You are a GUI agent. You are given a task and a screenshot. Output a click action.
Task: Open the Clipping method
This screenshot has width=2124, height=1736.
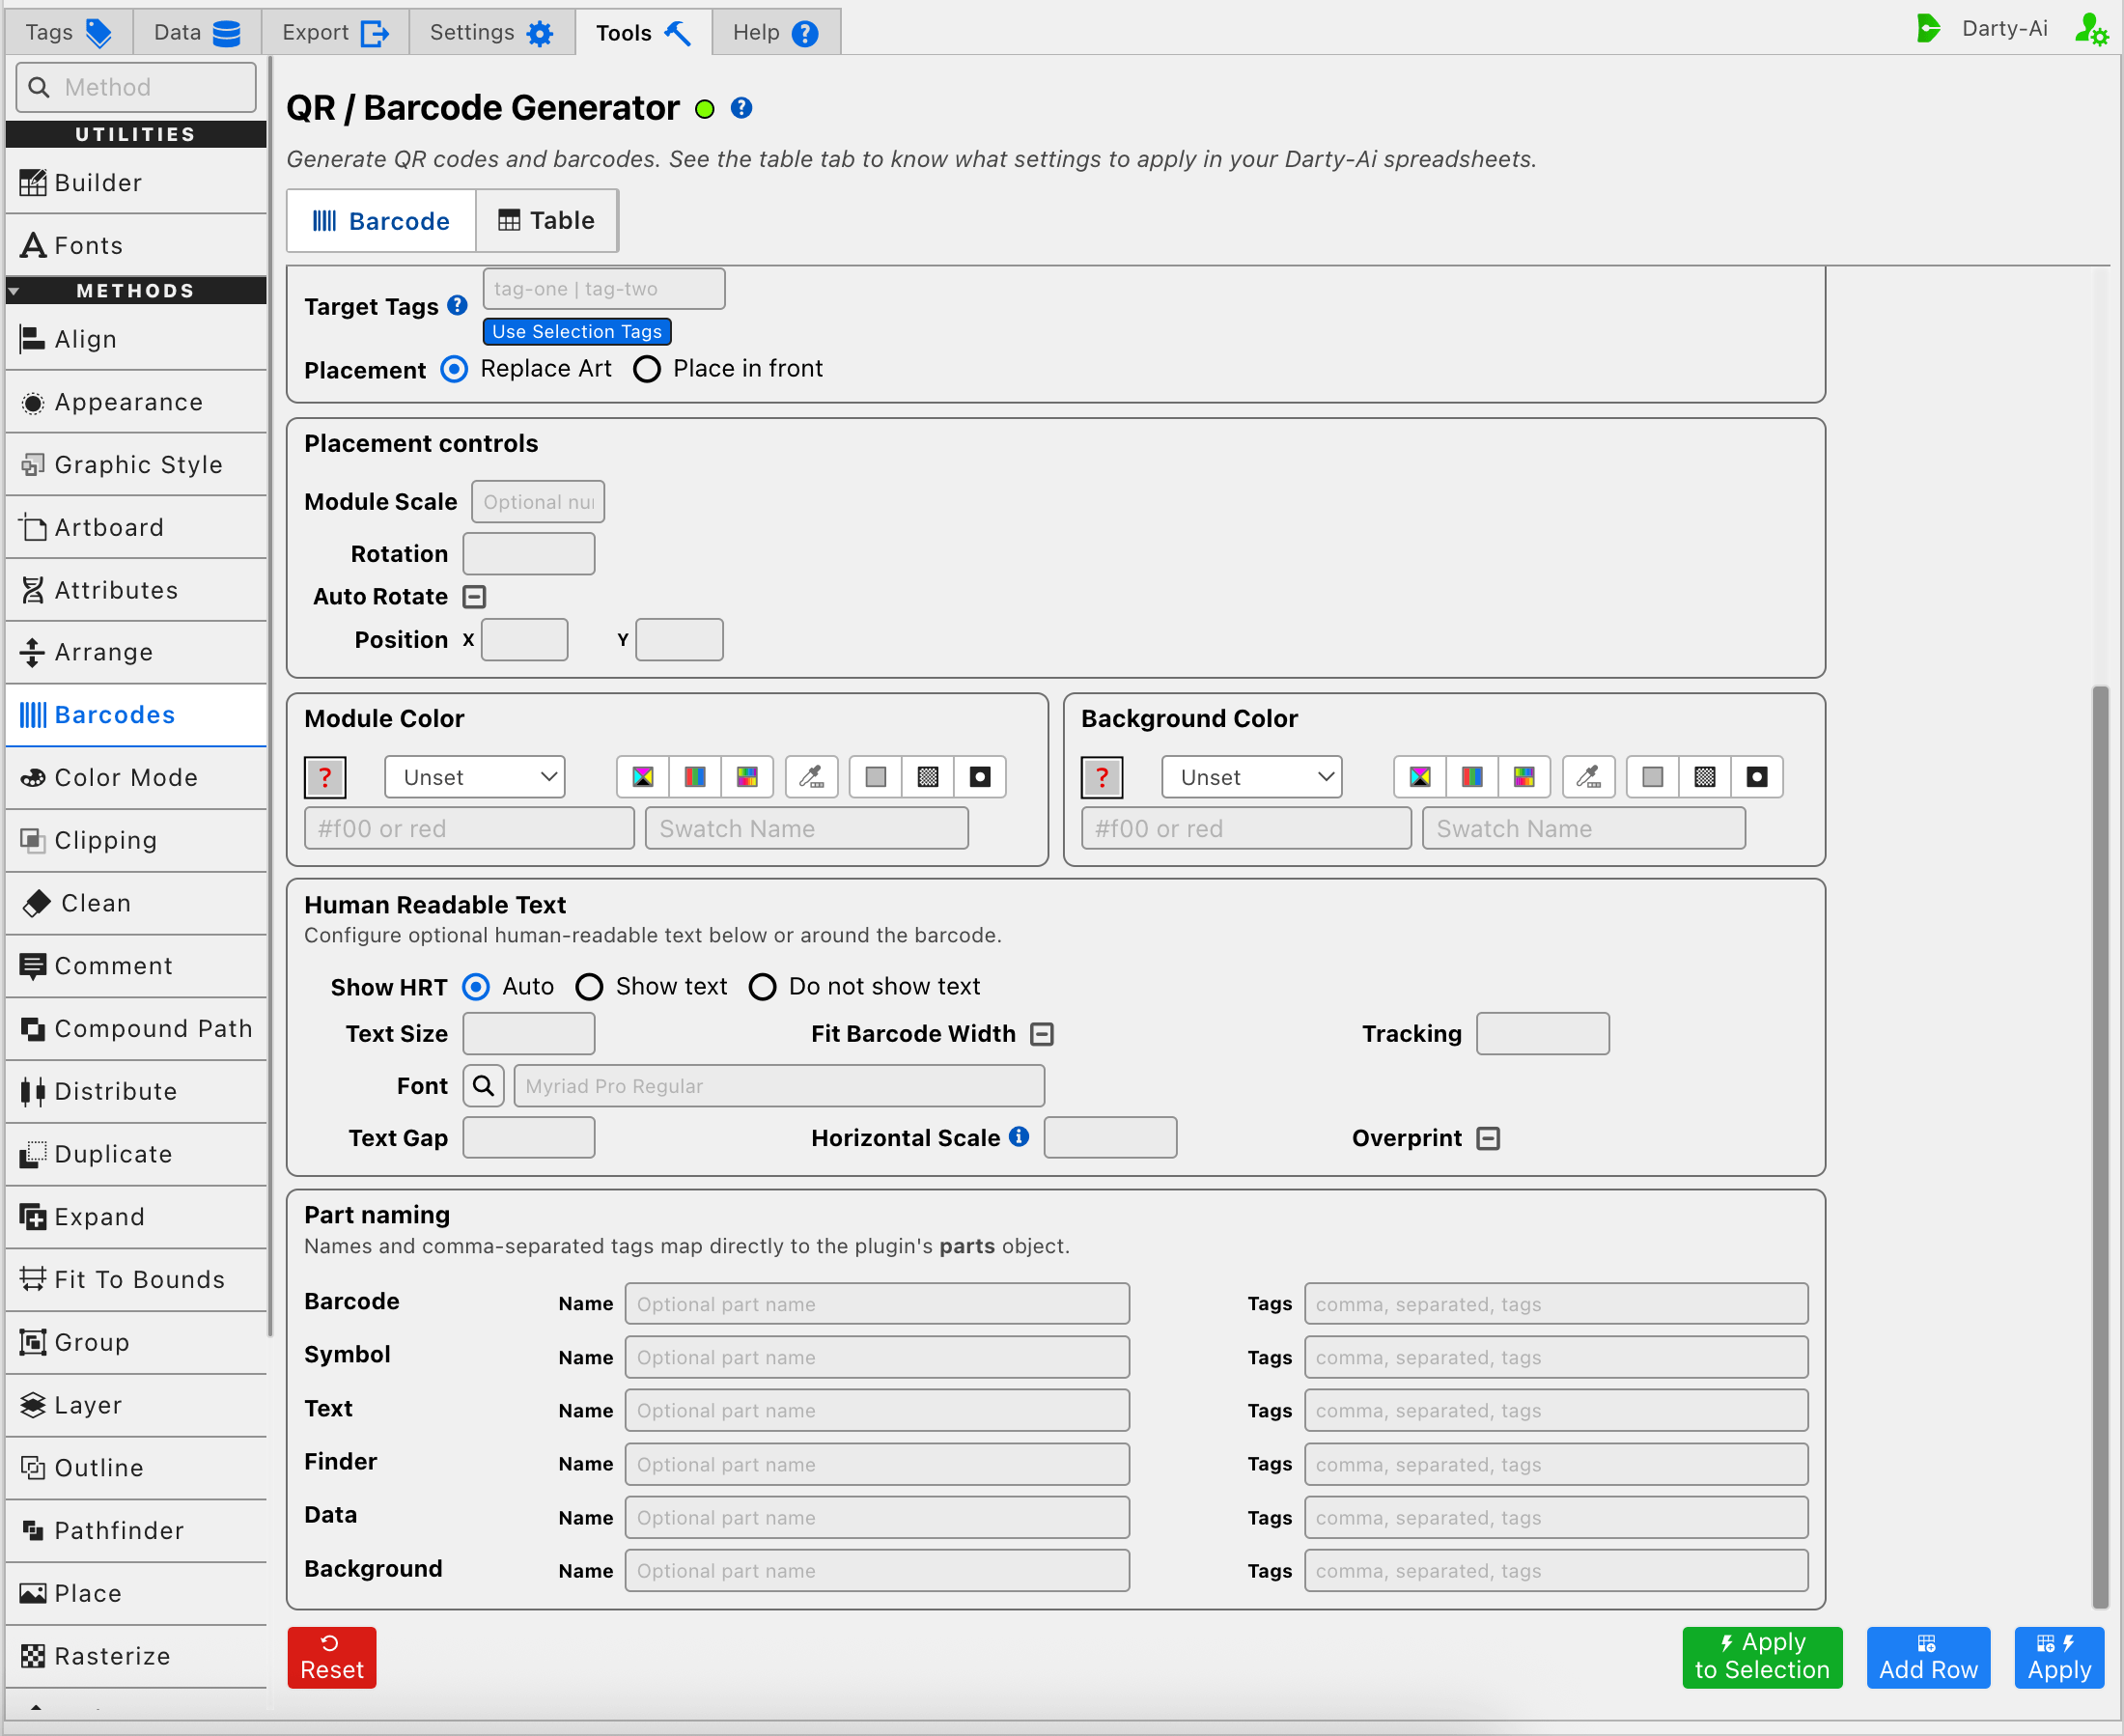(x=136, y=840)
